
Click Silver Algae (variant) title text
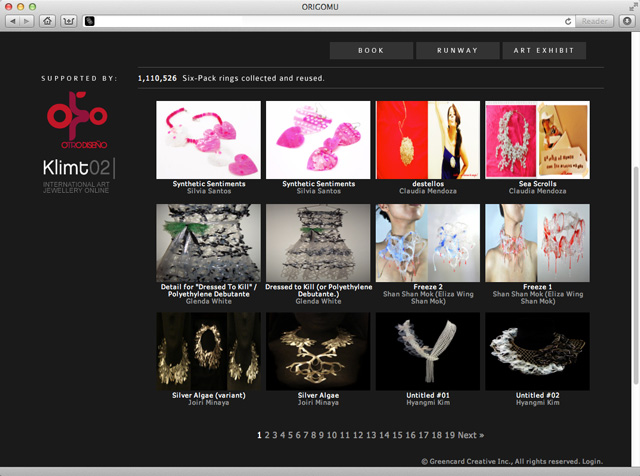[209, 395]
